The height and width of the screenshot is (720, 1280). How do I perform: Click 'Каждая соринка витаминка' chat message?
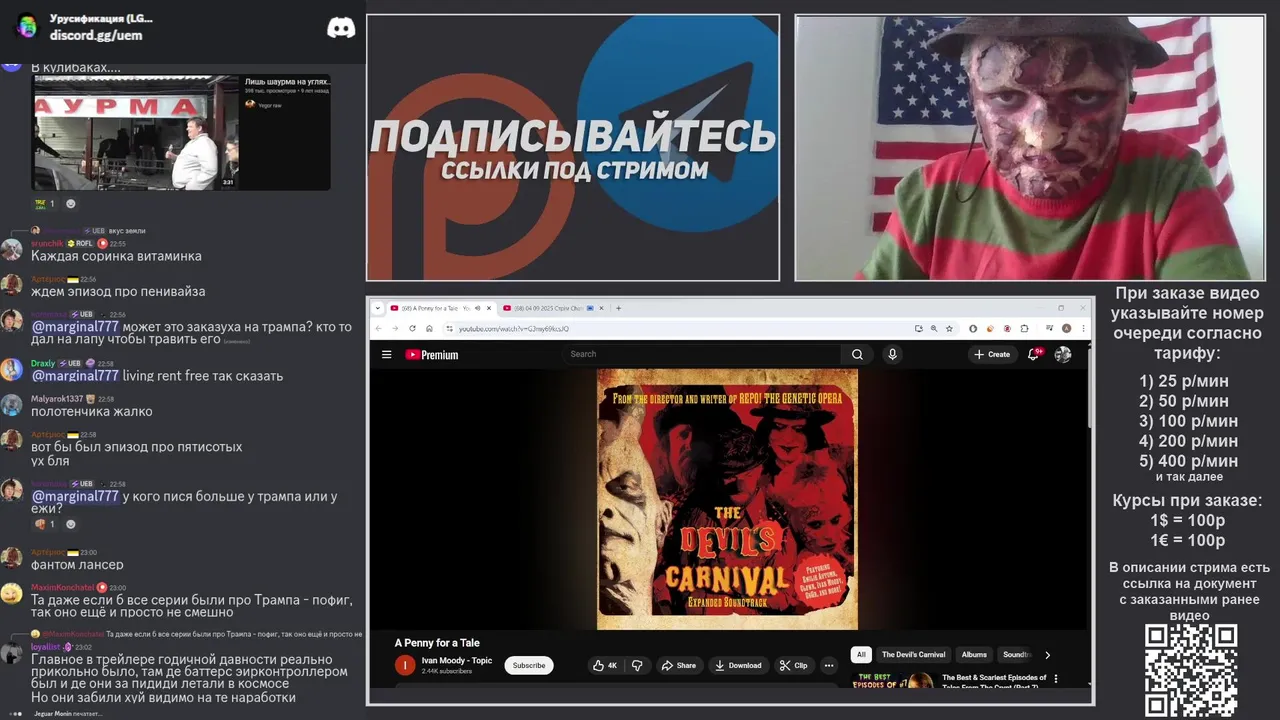pos(116,256)
